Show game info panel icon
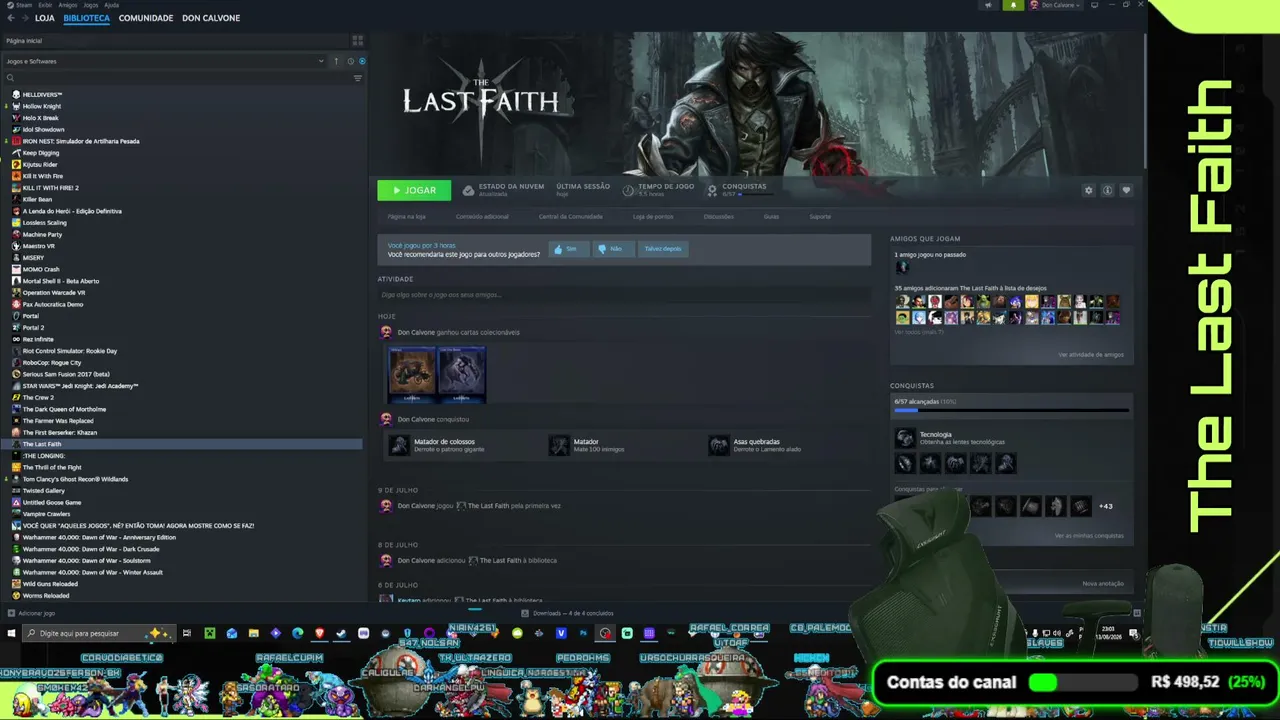 pos(1107,190)
